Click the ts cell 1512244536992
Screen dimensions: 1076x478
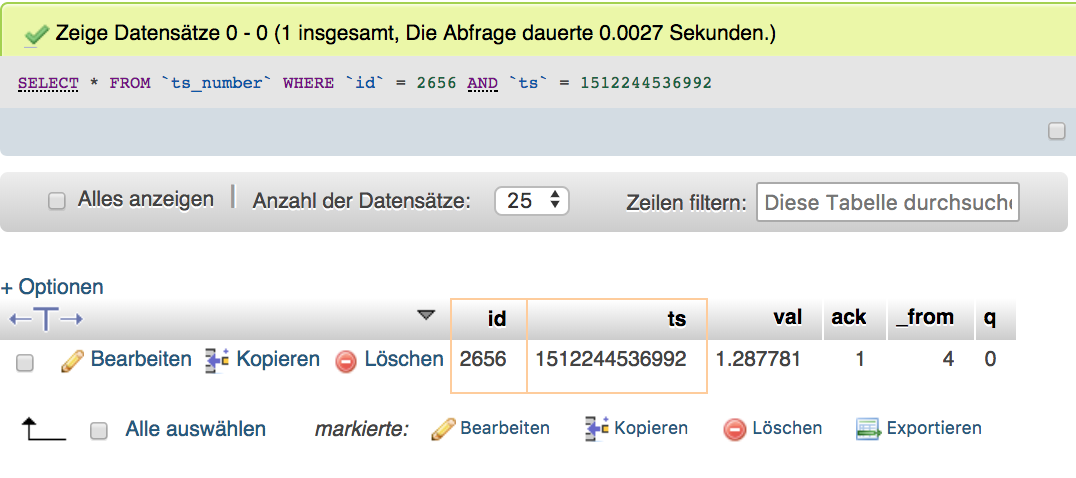[611, 359]
